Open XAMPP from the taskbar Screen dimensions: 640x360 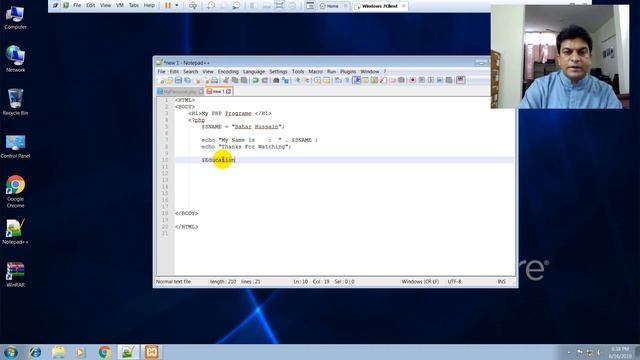click(x=151, y=352)
